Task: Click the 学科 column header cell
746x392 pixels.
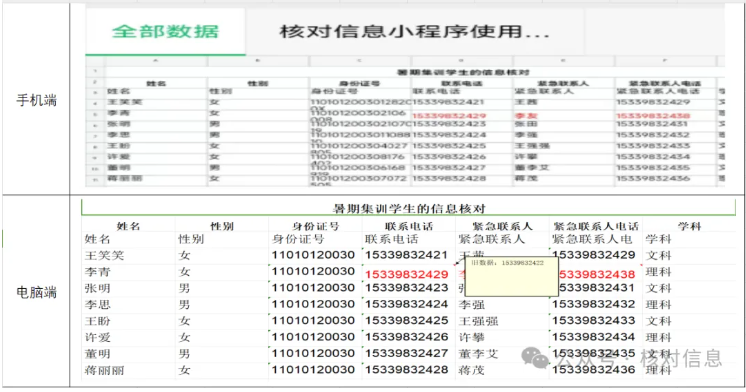Action: (x=689, y=226)
